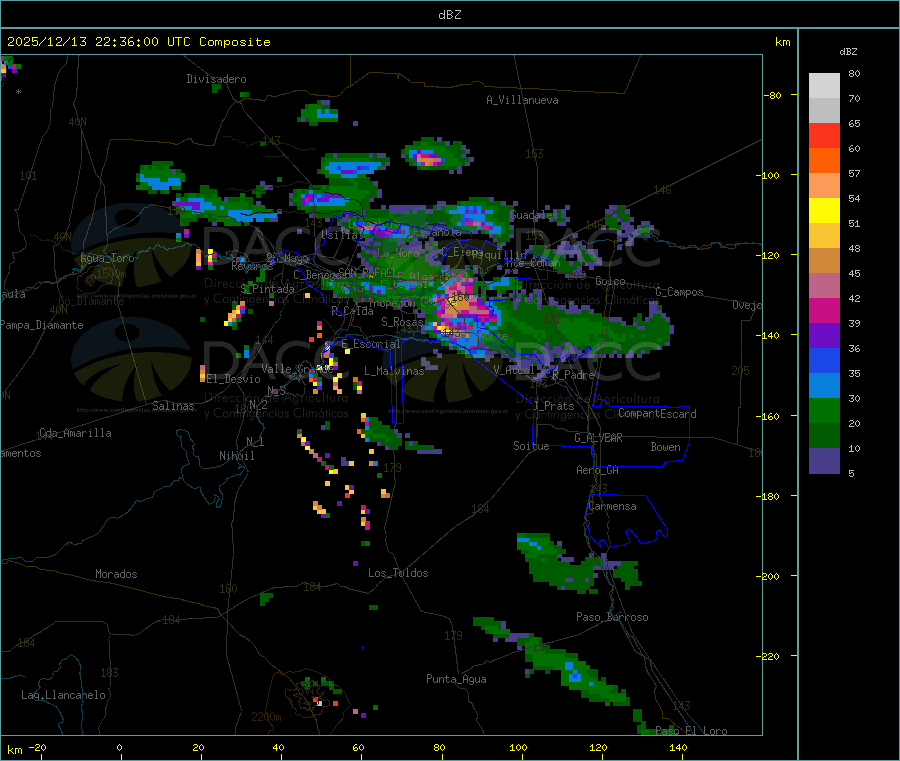Select the 5 dBZ purple legend swatch
Screen dimensions: 900x761
click(x=824, y=461)
